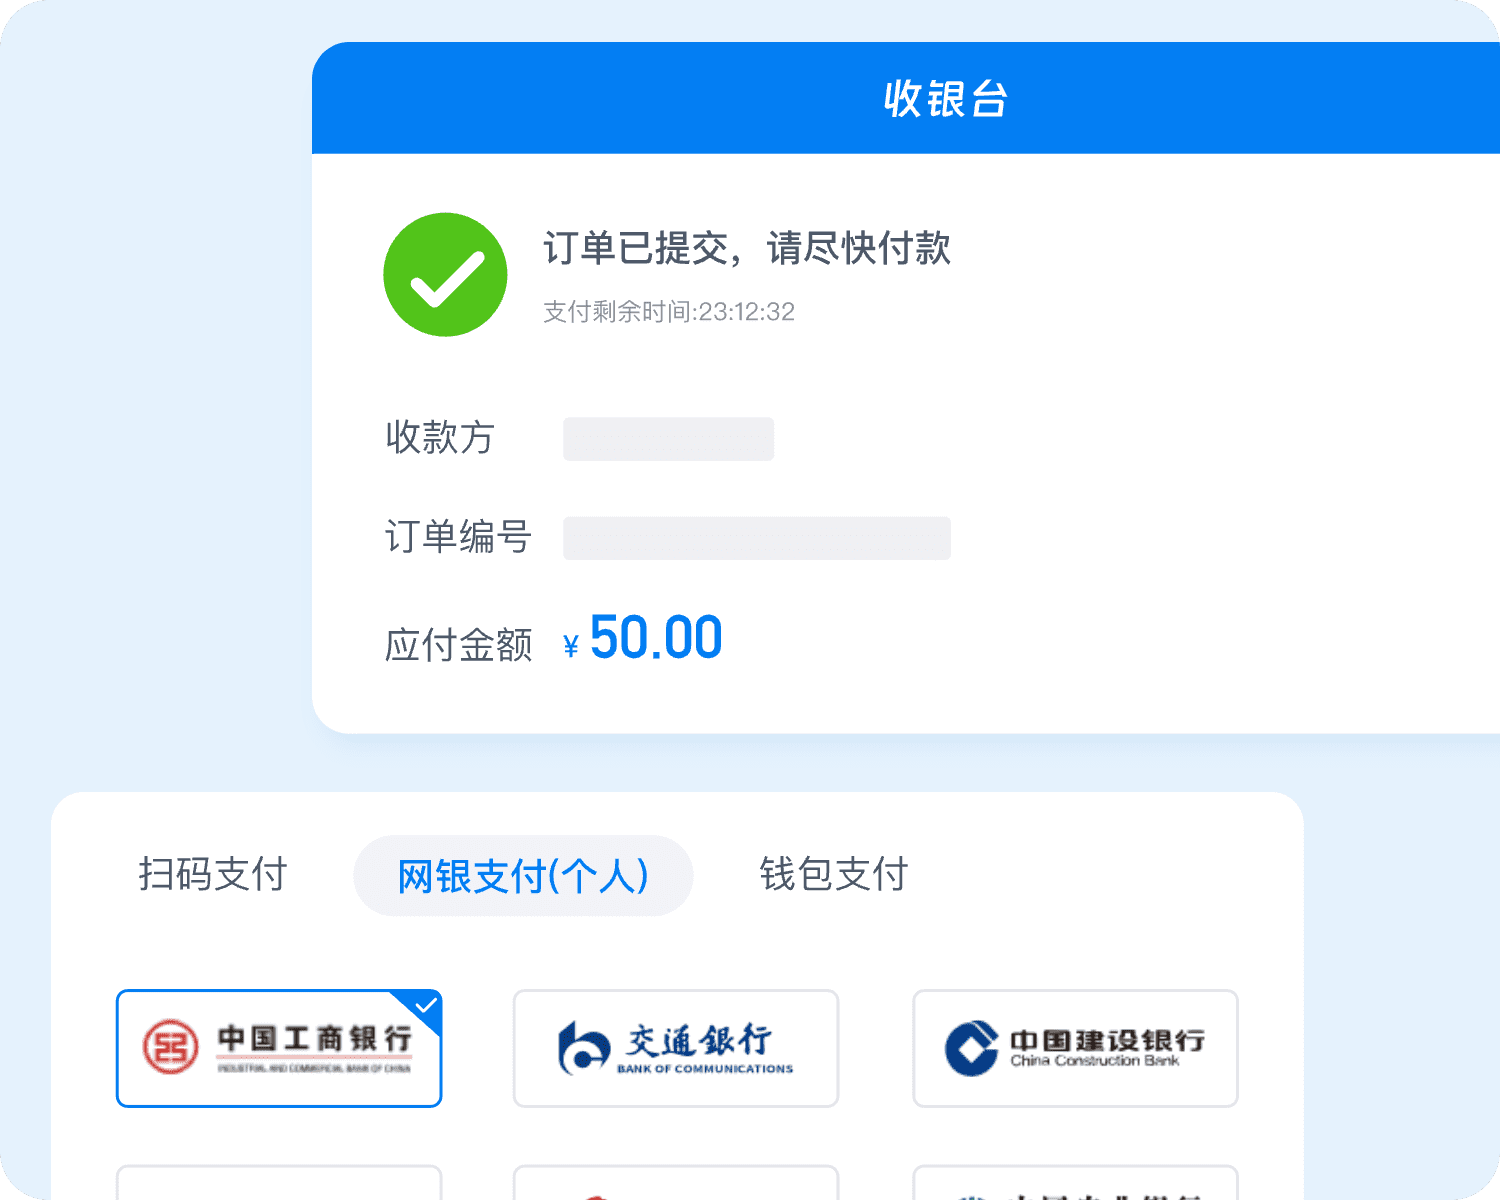The image size is (1500, 1200).
Task: Click the China Construction Bank logo icon
Action: tap(971, 1048)
